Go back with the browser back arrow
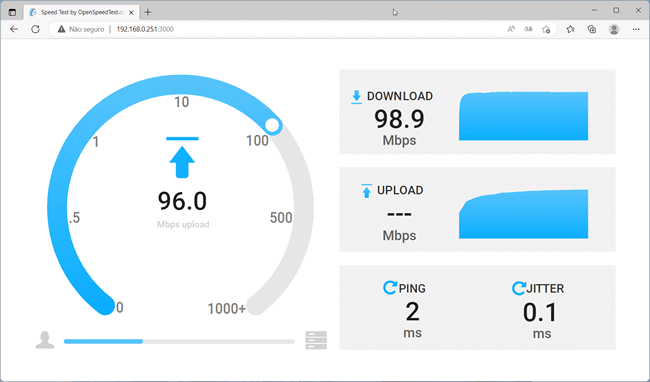The image size is (650, 382). [14, 29]
